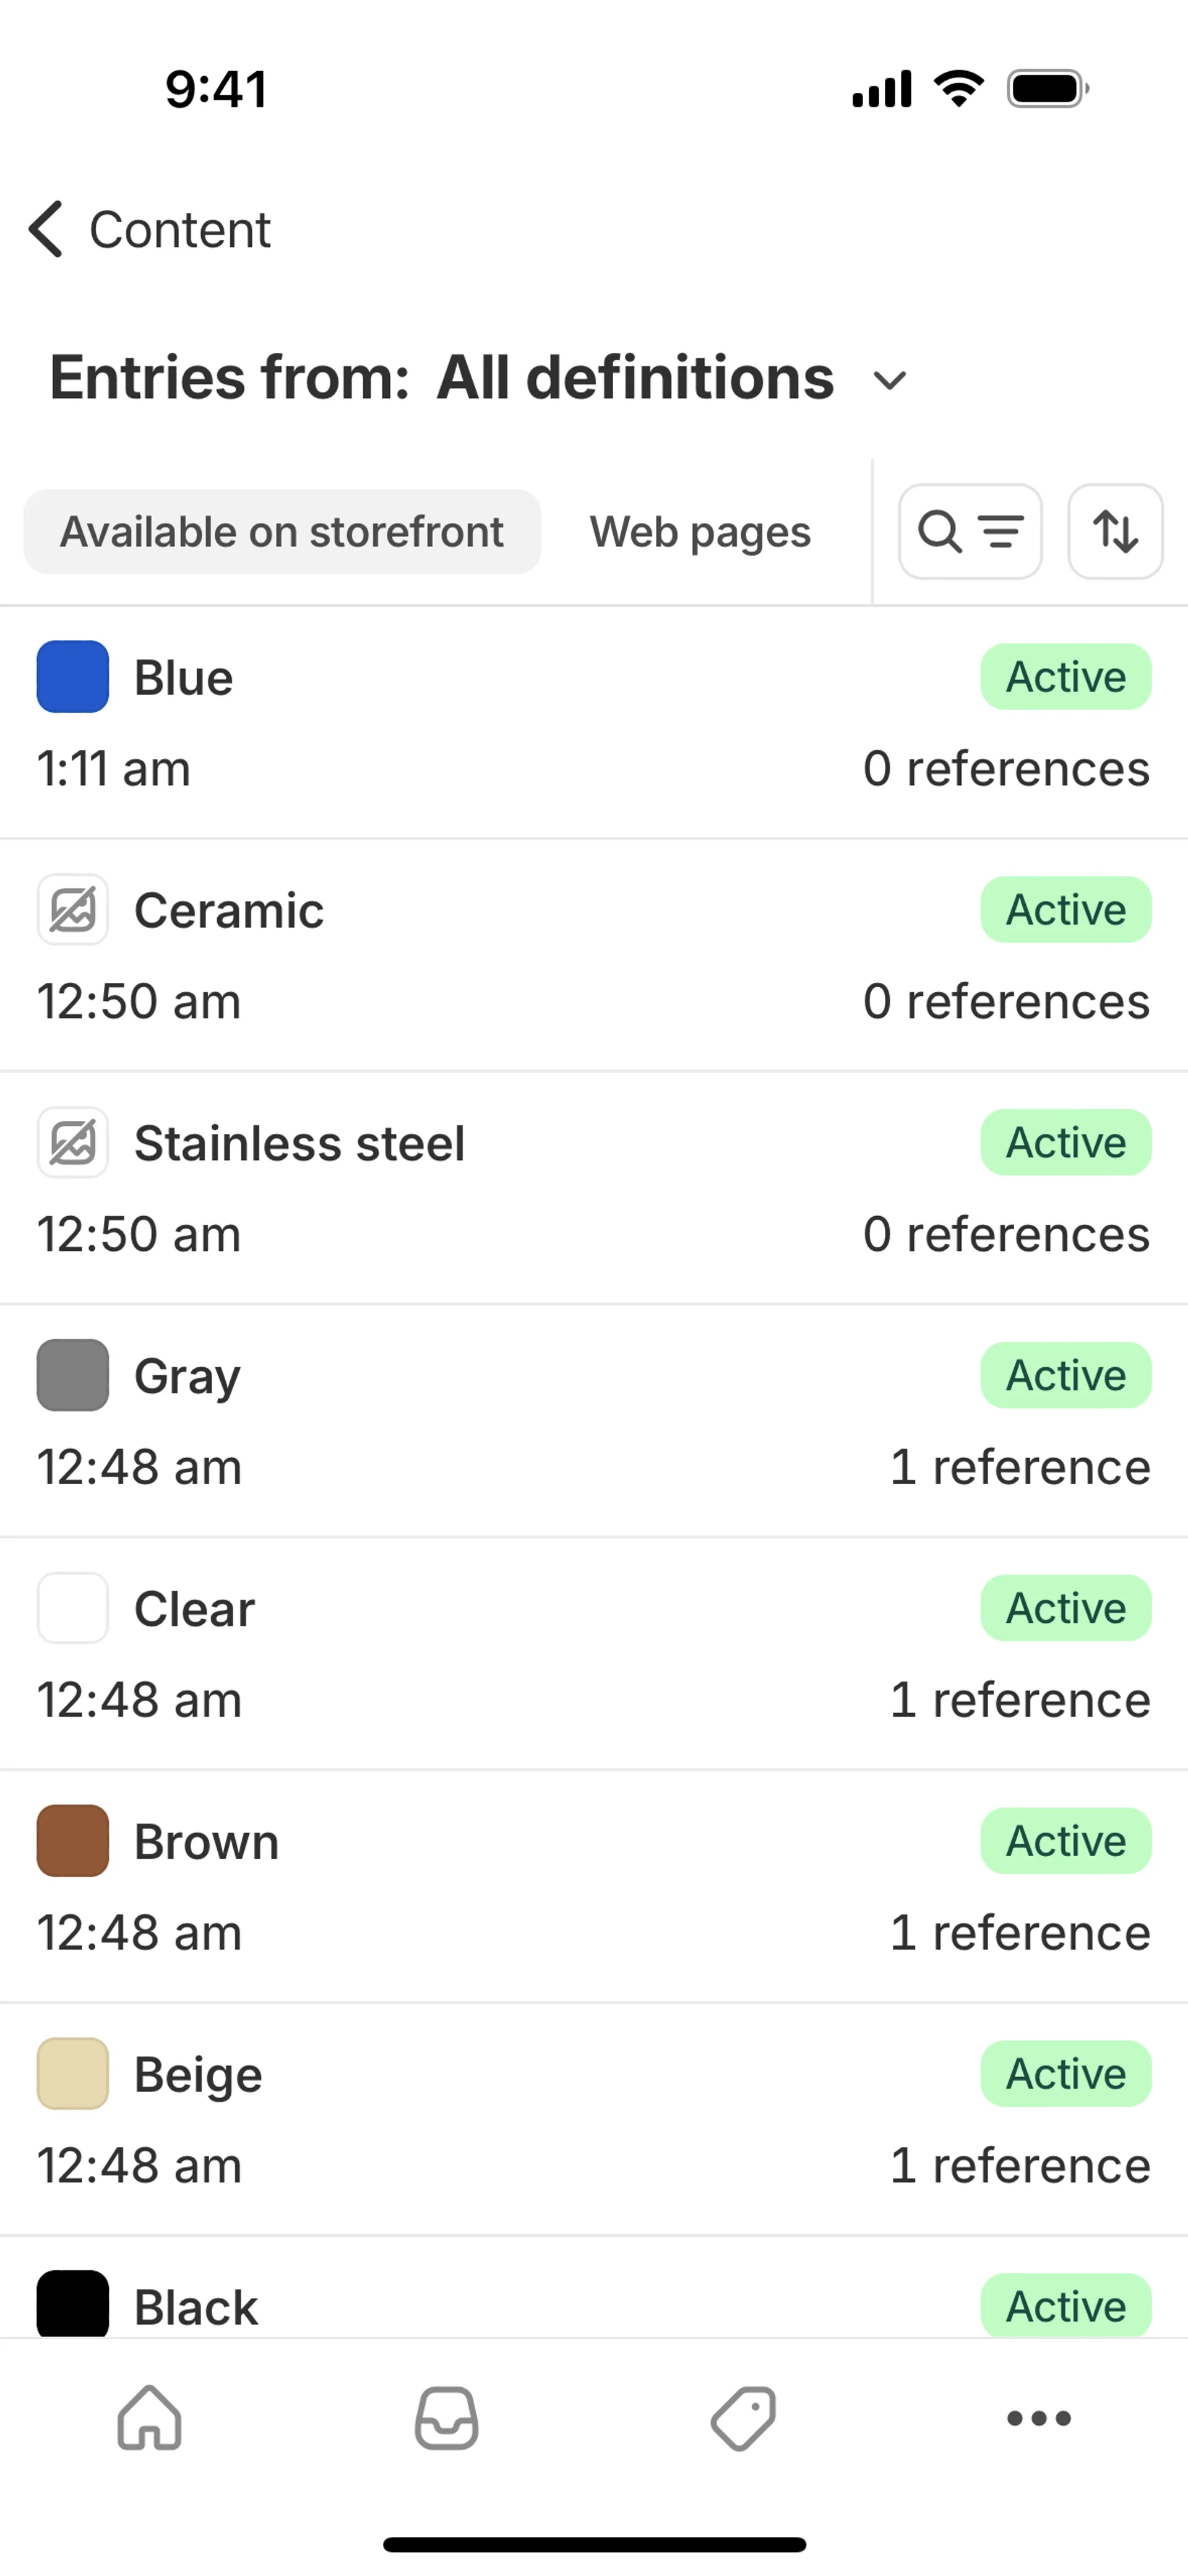Tap the Active badge on Clear

click(1065, 1608)
